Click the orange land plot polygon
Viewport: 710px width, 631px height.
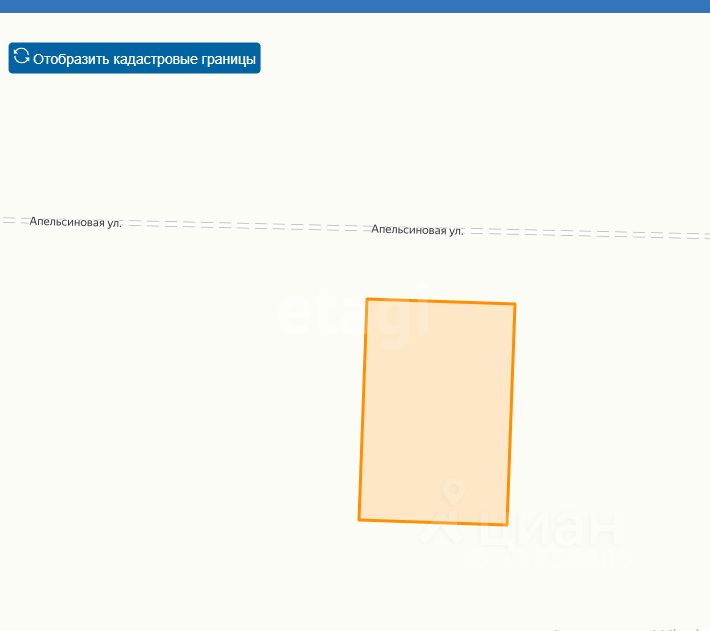coord(437,412)
